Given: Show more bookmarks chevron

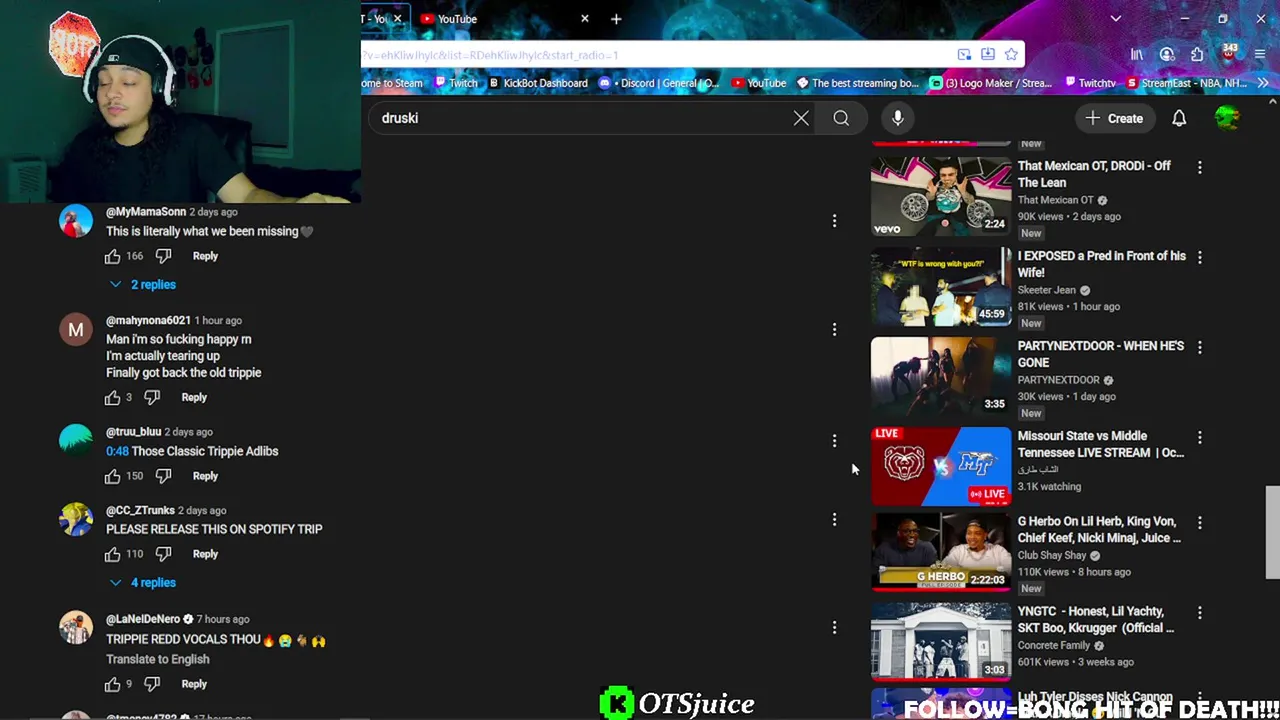Looking at the screenshot, I should (1264, 83).
